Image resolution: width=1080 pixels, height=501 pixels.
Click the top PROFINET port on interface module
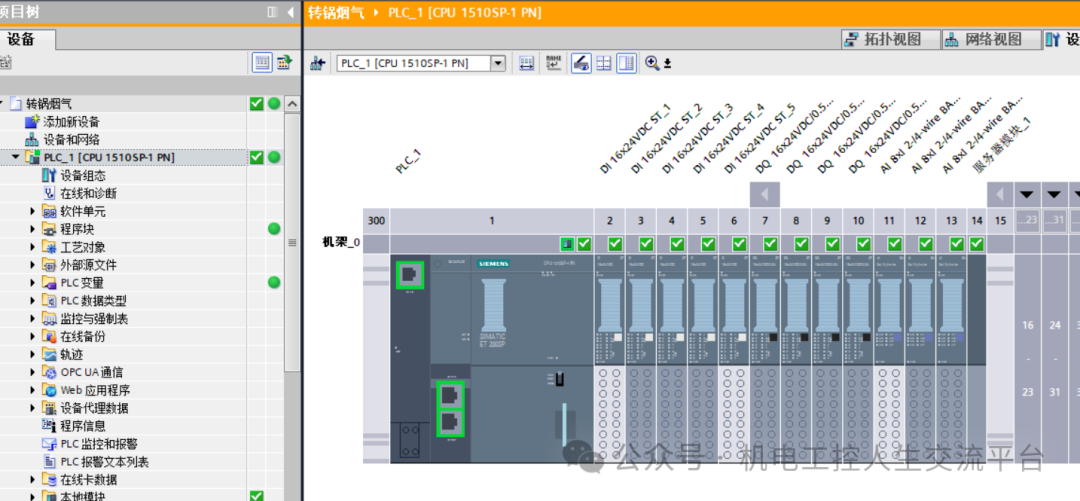409,275
